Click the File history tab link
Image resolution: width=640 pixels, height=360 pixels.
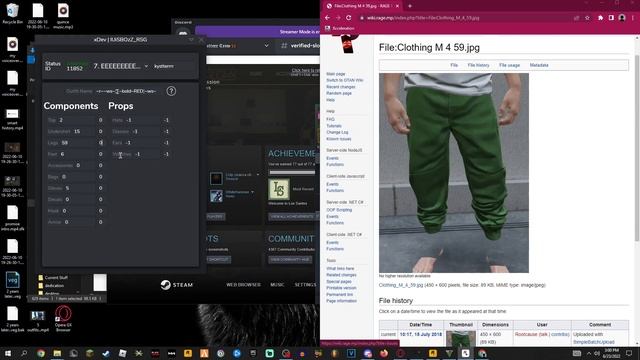[478, 65]
